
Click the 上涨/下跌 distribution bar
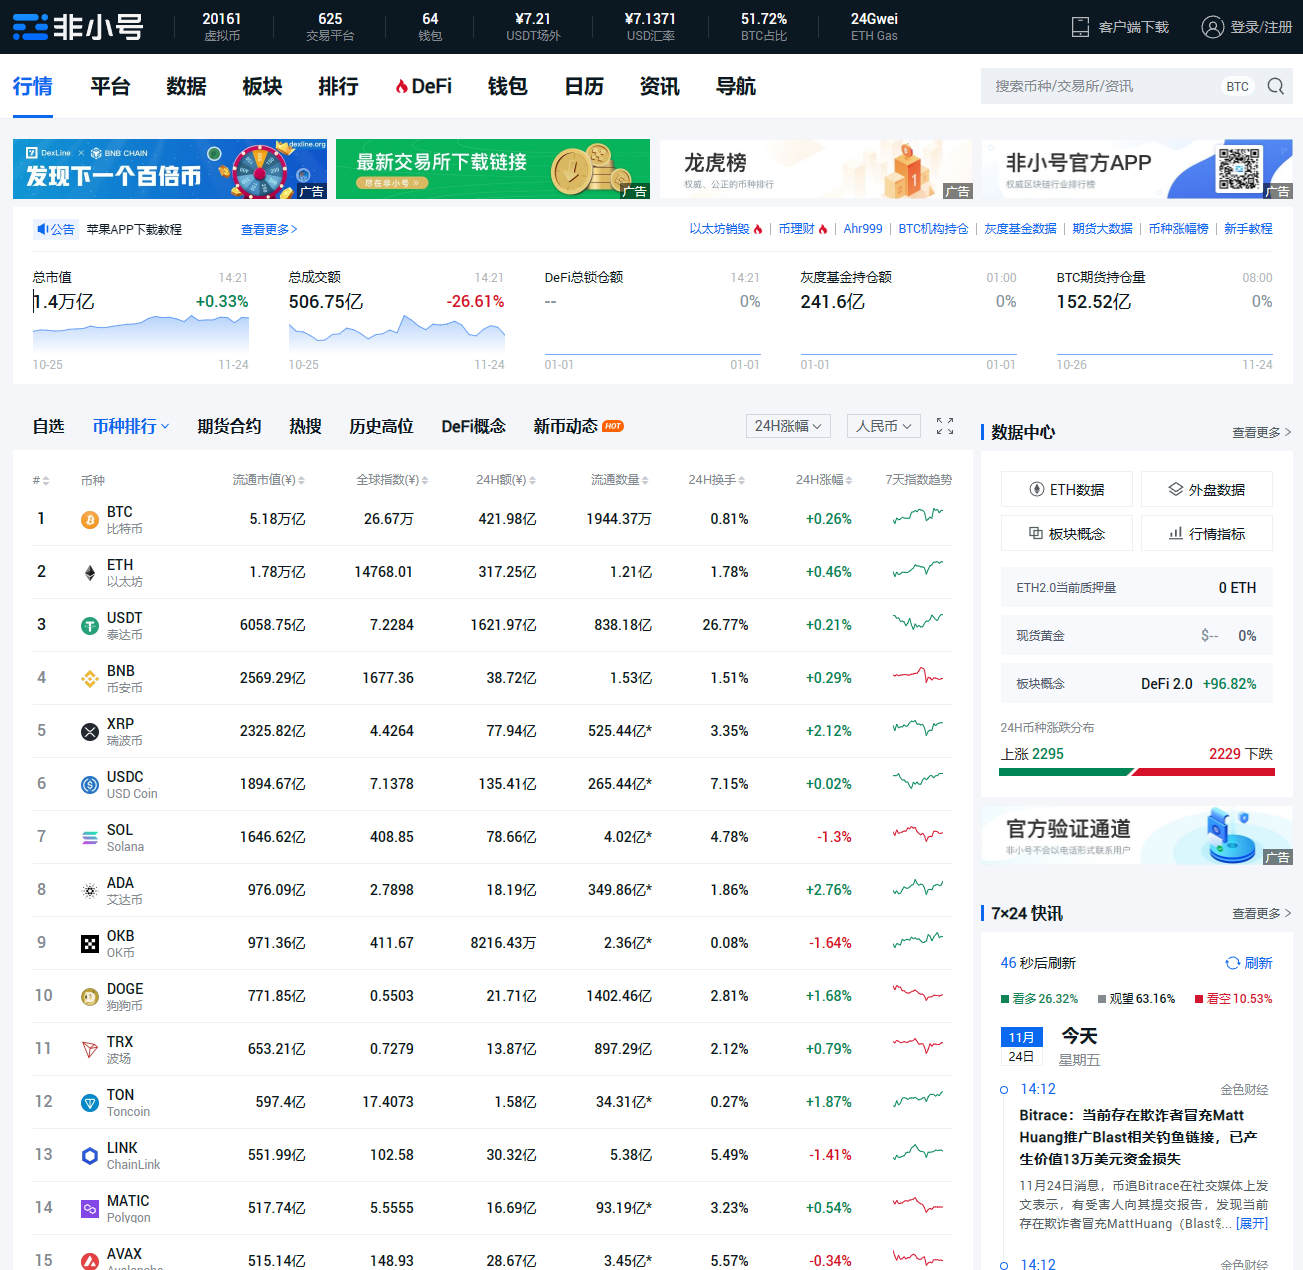click(1137, 772)
